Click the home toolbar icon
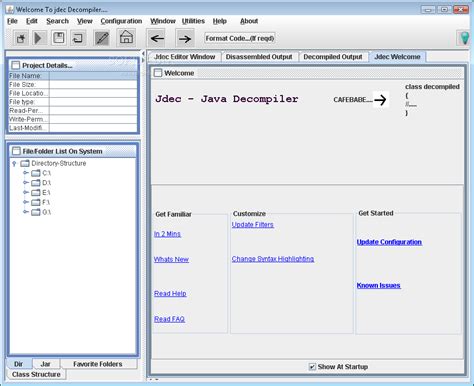474x386 pixels. (126, 37)
